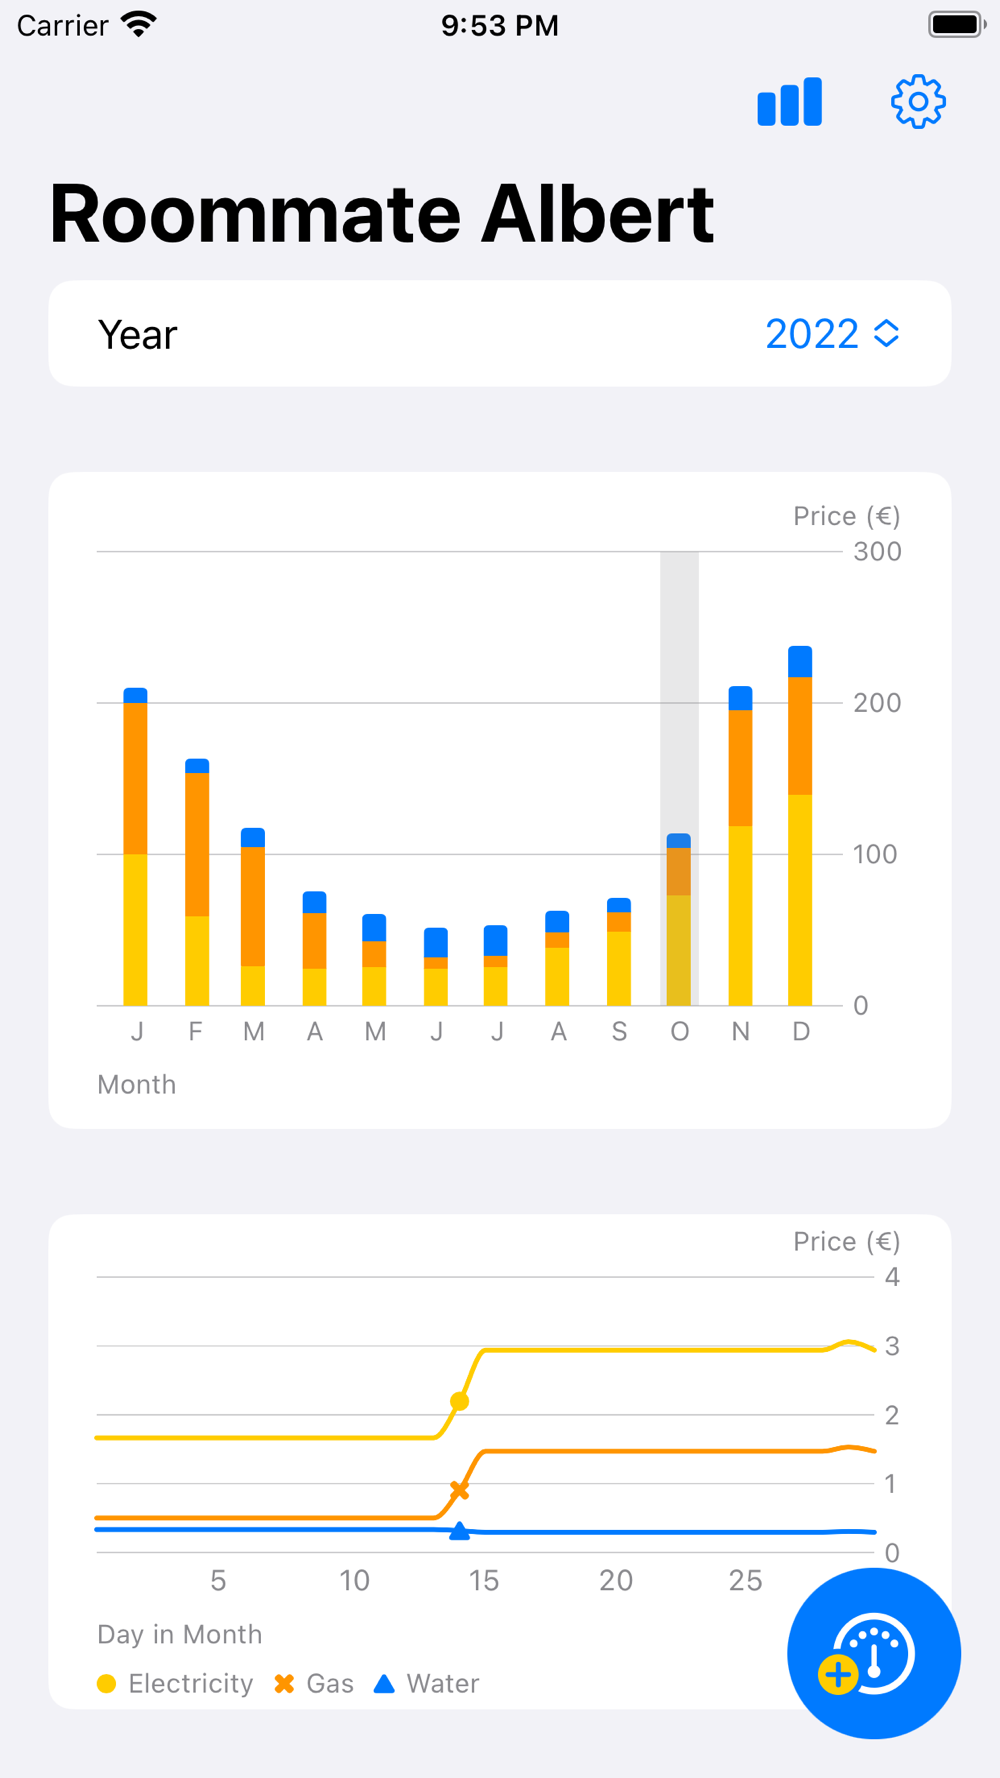Tap the Water legend label
The width and height of the screenshot is (1000, 1778).
[443, 1684]
